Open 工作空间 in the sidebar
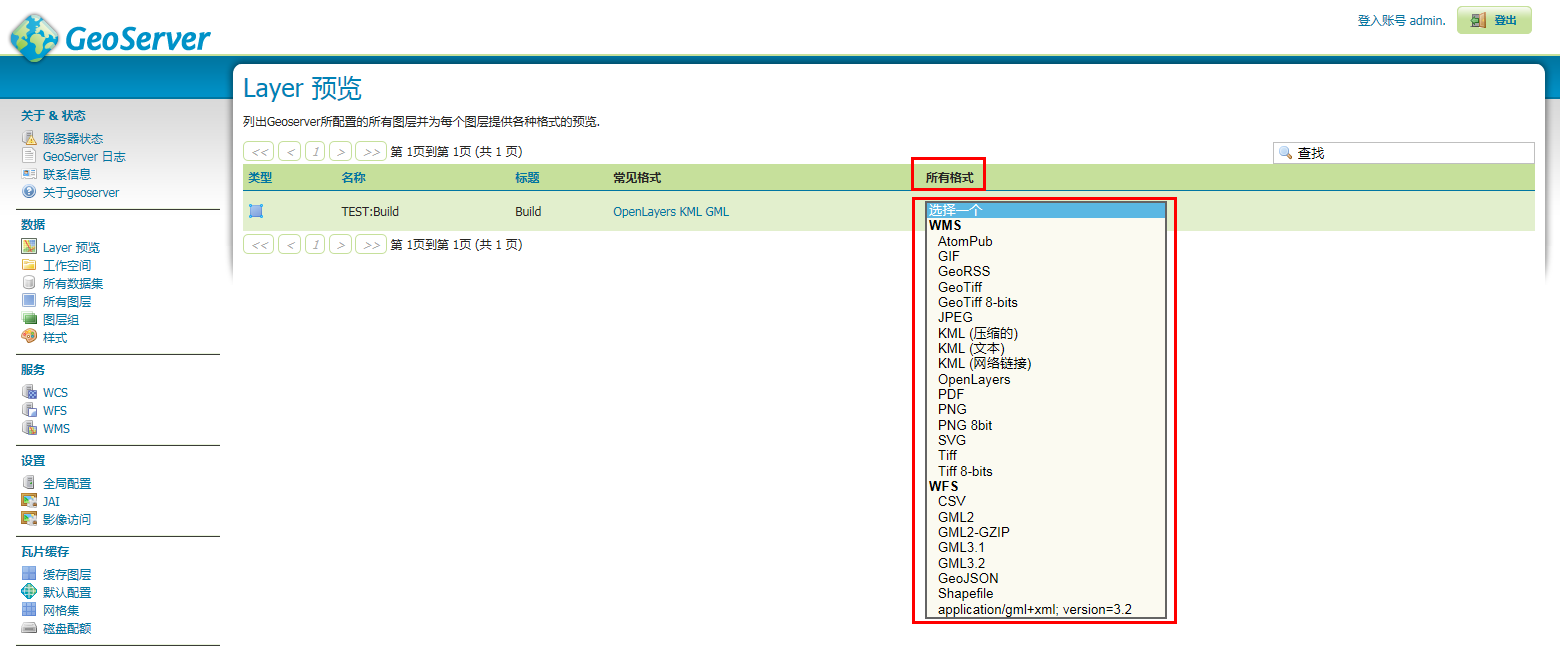Screen dimensions: 1560x647 click(67, 266)
